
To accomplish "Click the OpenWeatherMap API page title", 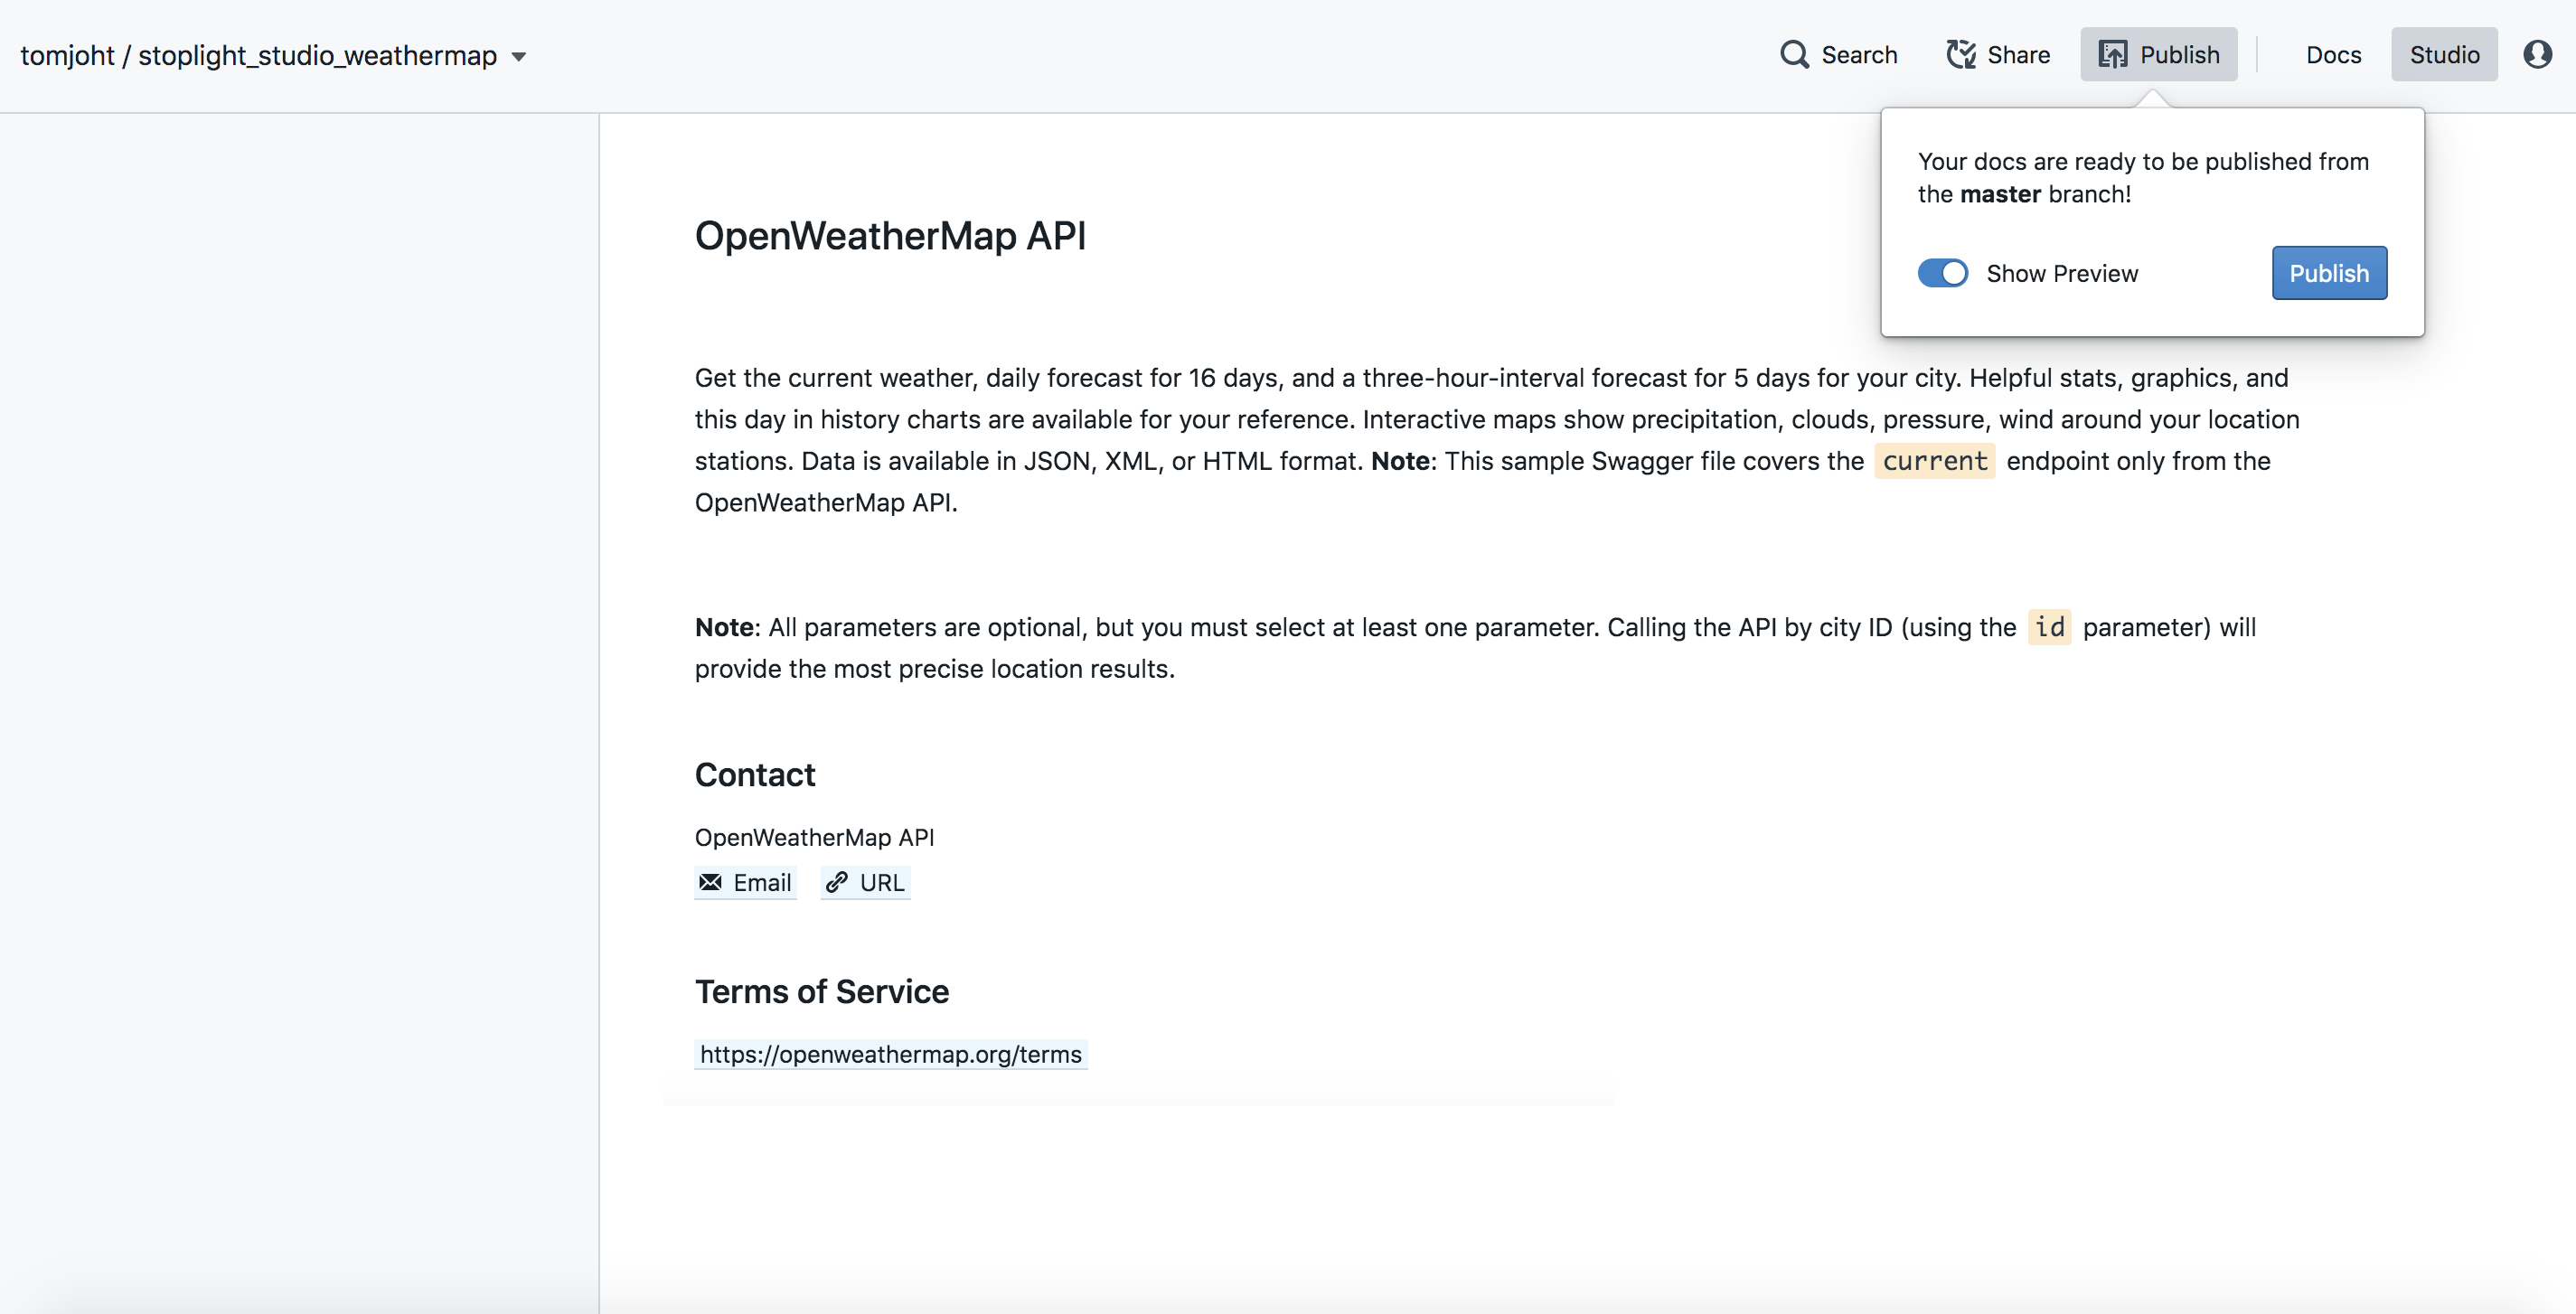I will pos(890,236).
